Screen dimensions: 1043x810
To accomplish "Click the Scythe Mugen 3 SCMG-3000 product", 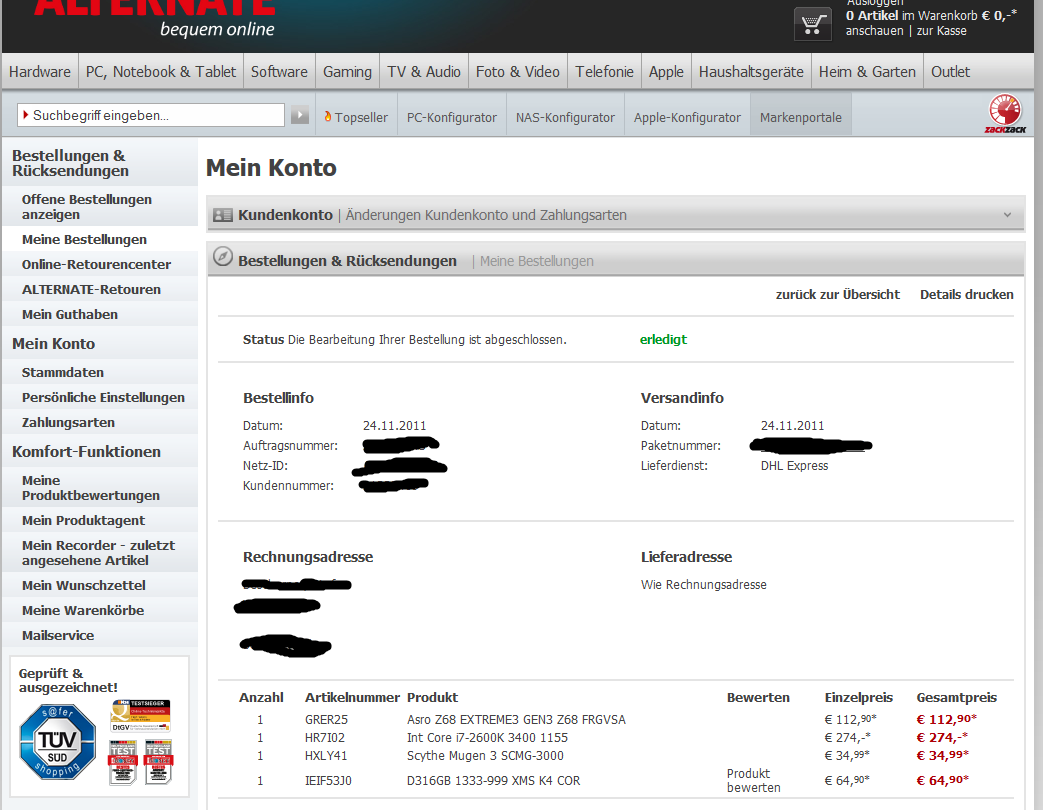I will tap(485, 755).
